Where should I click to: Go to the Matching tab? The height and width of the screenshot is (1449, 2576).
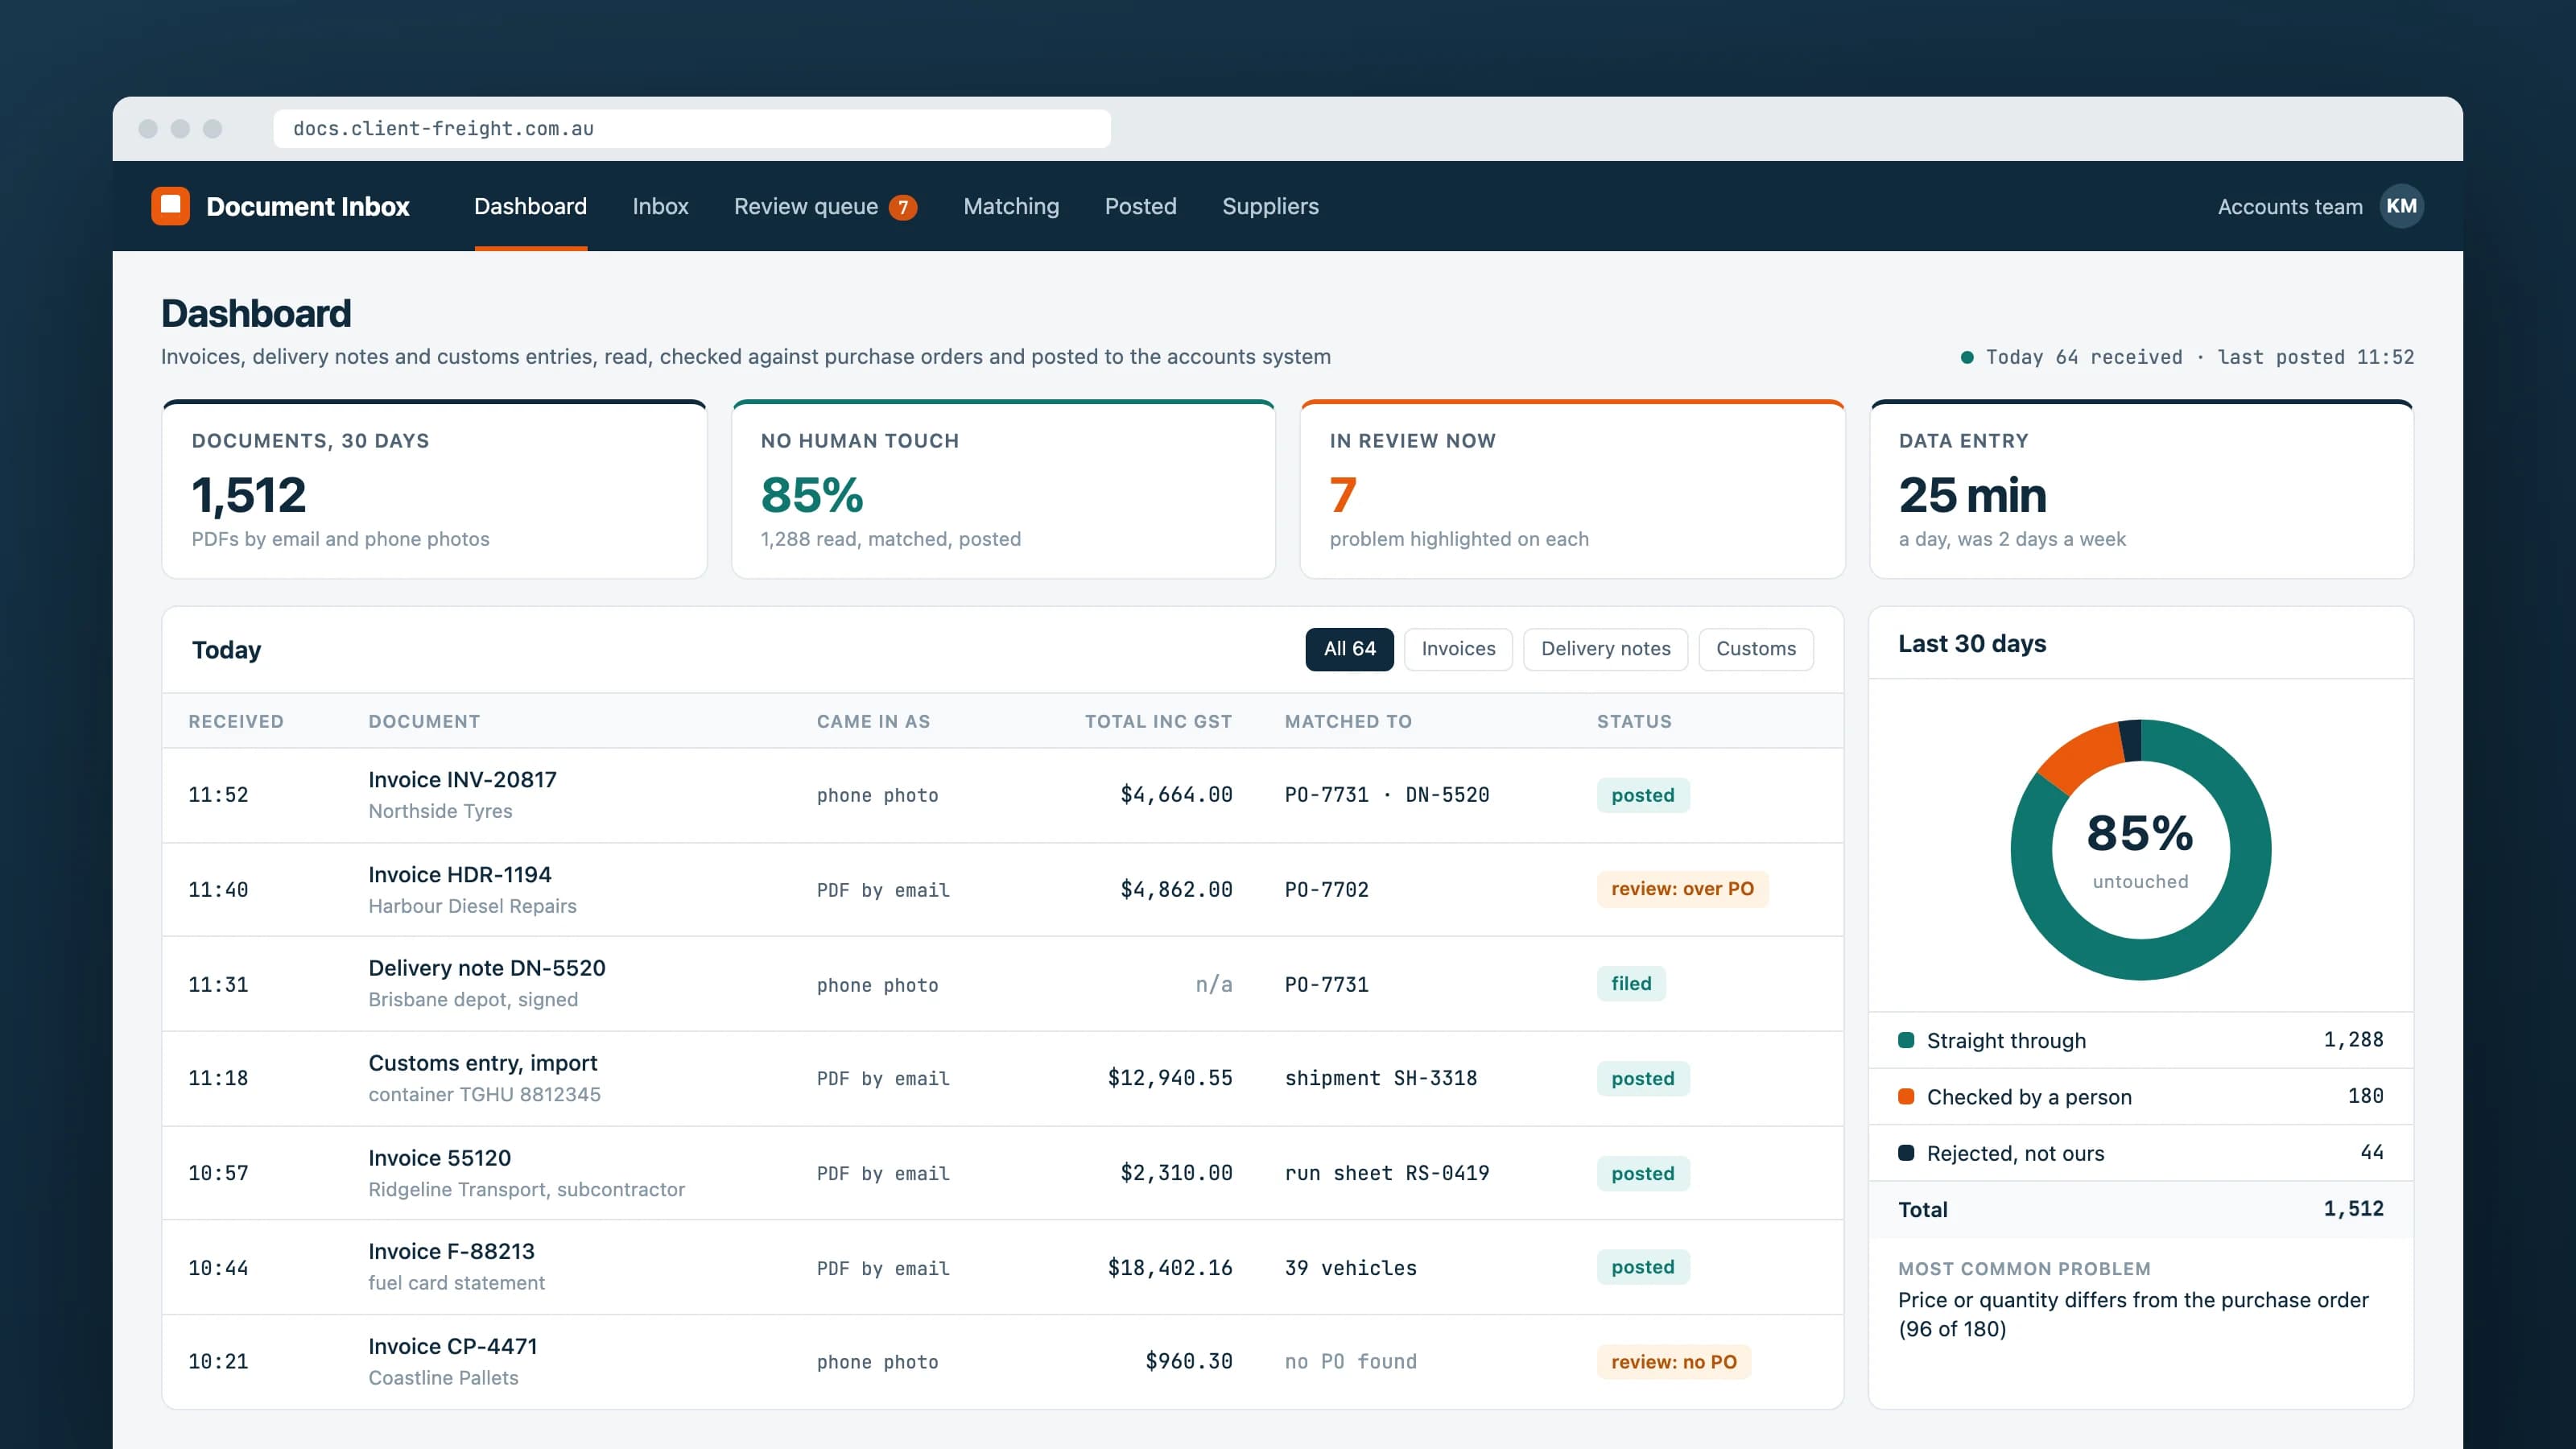coord(1011,206)
